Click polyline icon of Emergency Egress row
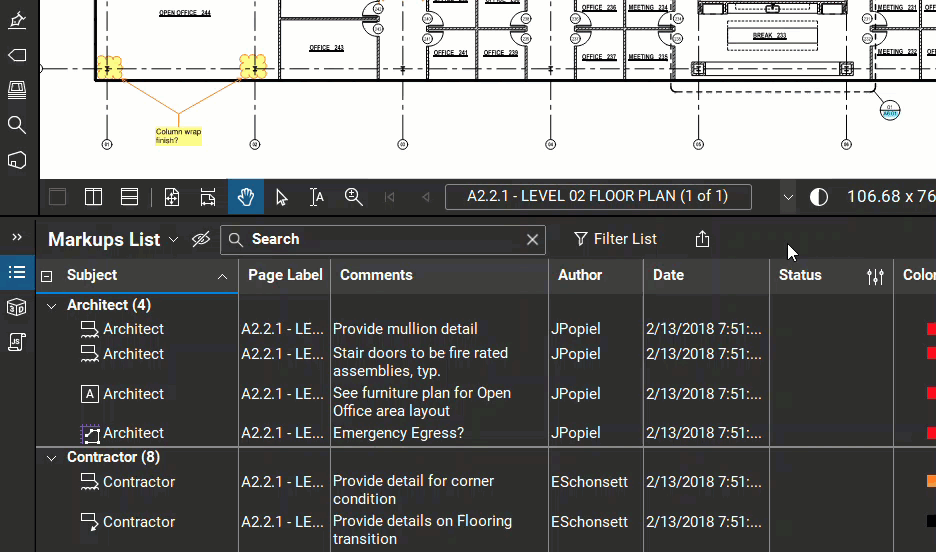 click(x=90, y=434)
